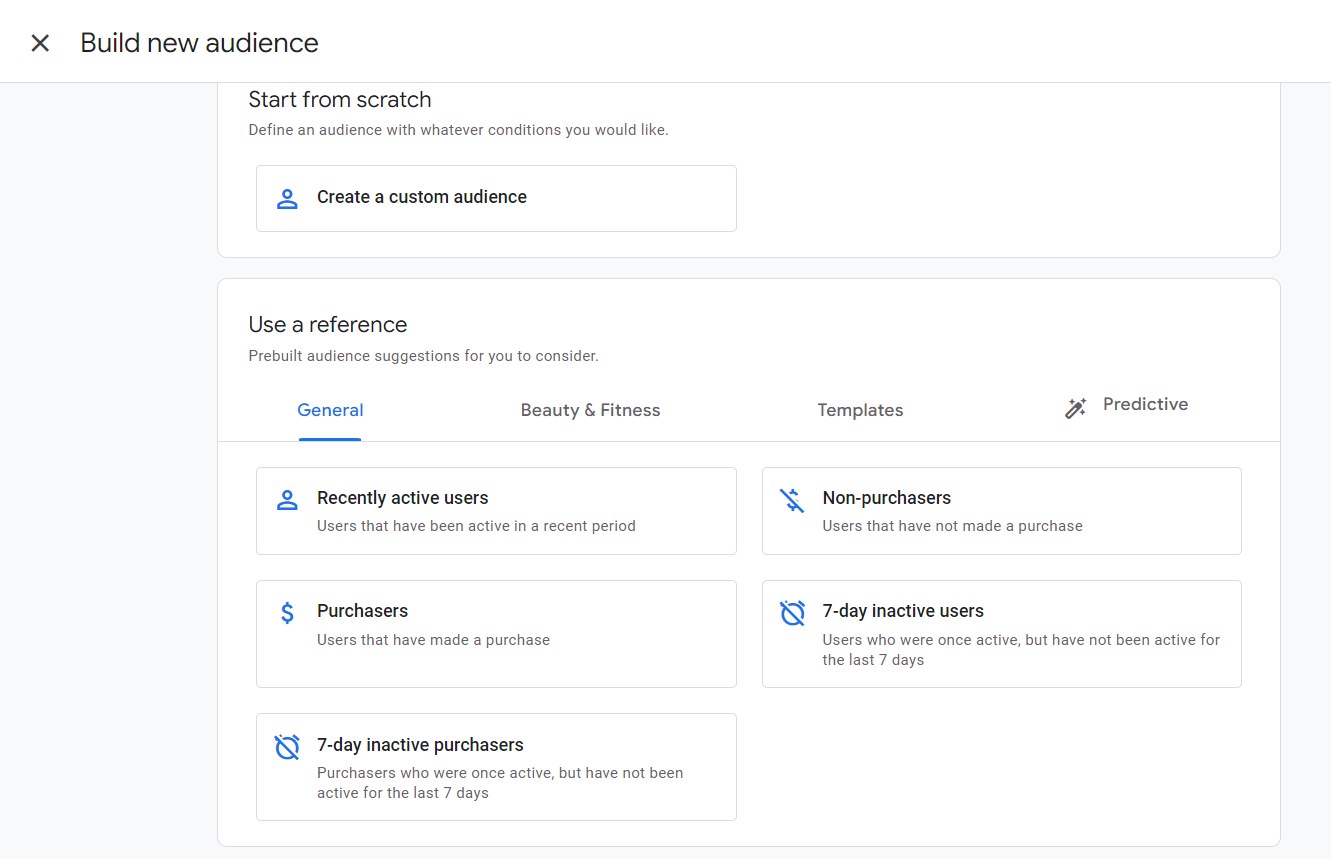The width and height of the screenshot is (1331, 859).
Task: Select Create a custom audience
Action: click(x=496, y=198)
